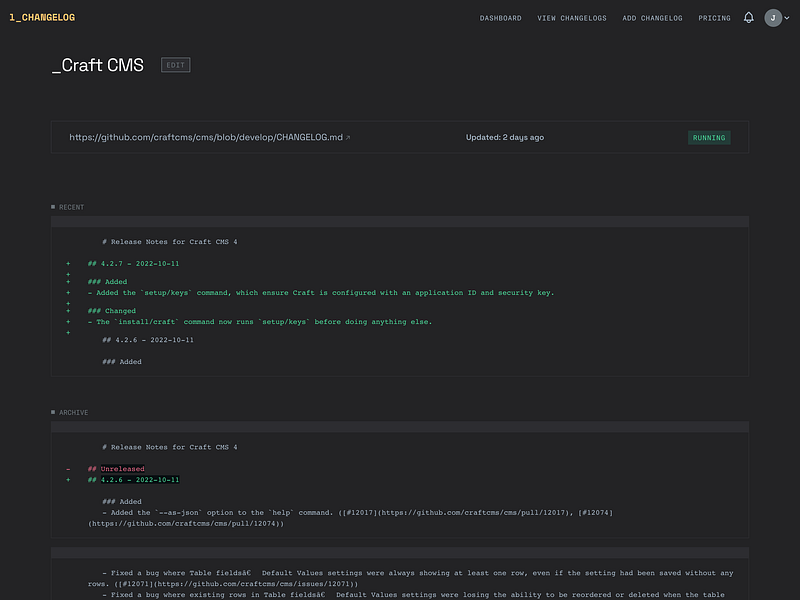Click the Edit button next to Craft CMS
The image size is (800, 600).
point(176,65)
